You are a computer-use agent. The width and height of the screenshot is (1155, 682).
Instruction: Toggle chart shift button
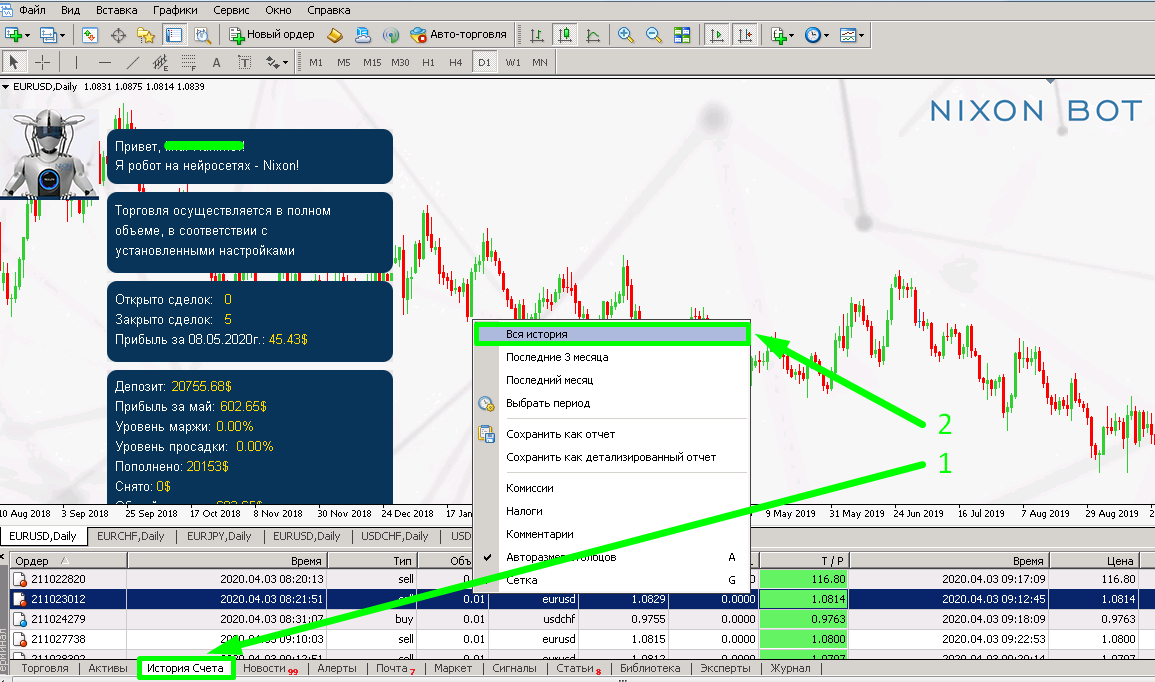pos(745,35)
